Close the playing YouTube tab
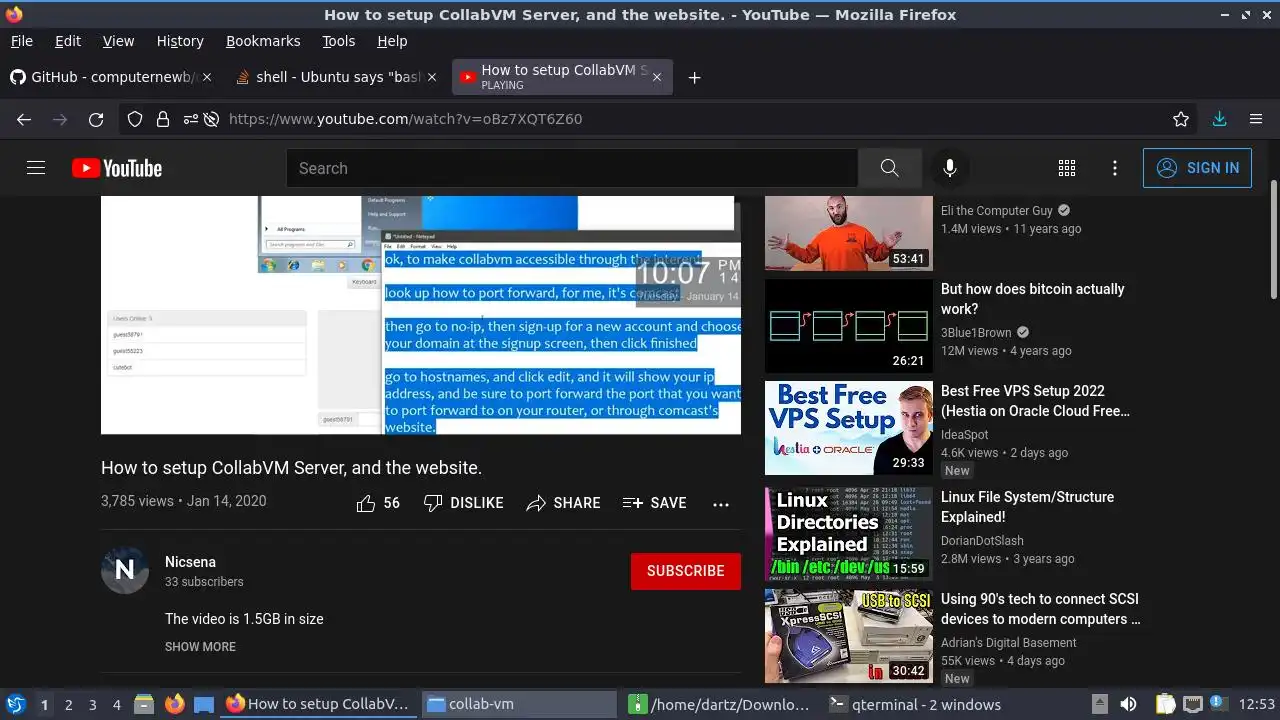1280x720 pixels. (x=656, y=77)
